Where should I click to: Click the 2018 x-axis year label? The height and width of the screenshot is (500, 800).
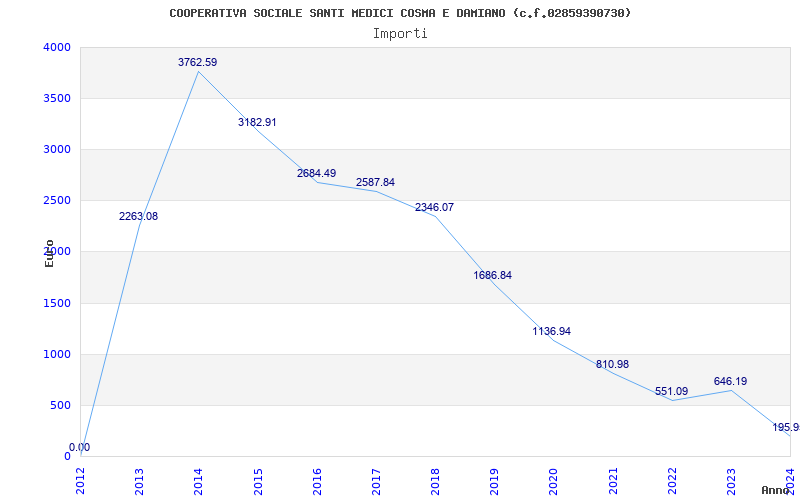435,481
